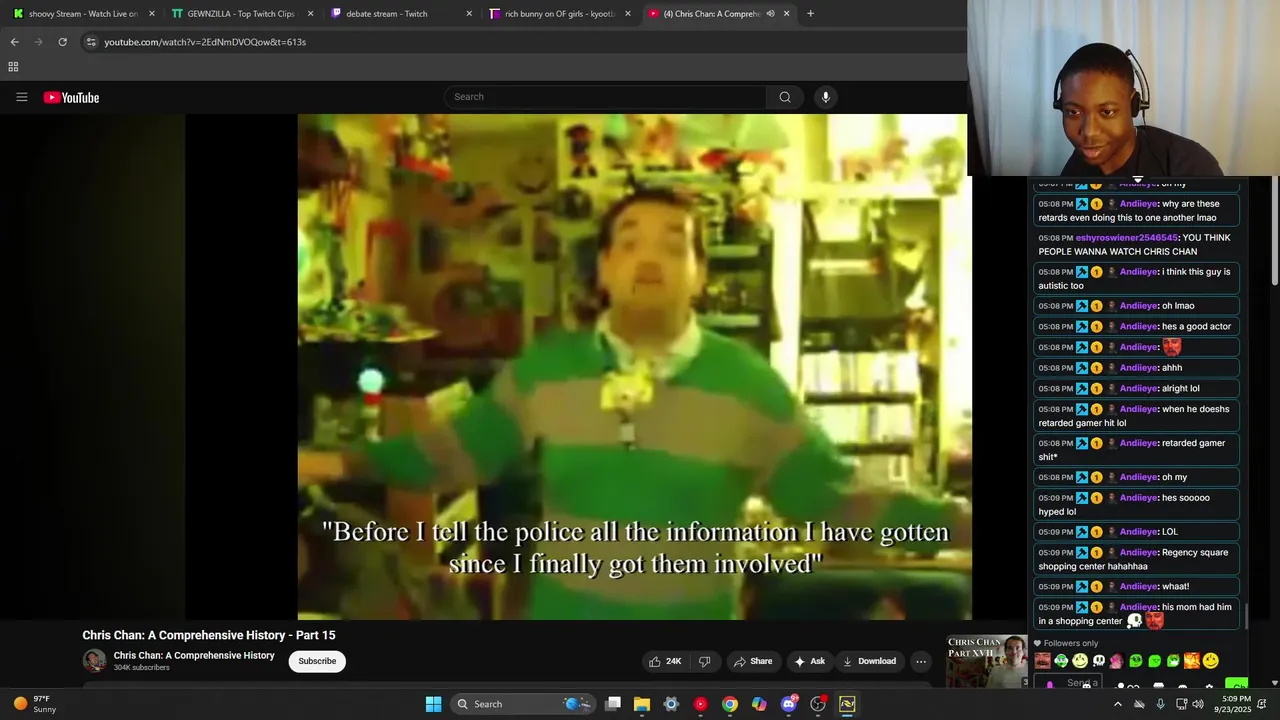Open Google Chrome from the taskbar
The height and width of the screenshot is (720, 1280).
[x=730, y=704]
